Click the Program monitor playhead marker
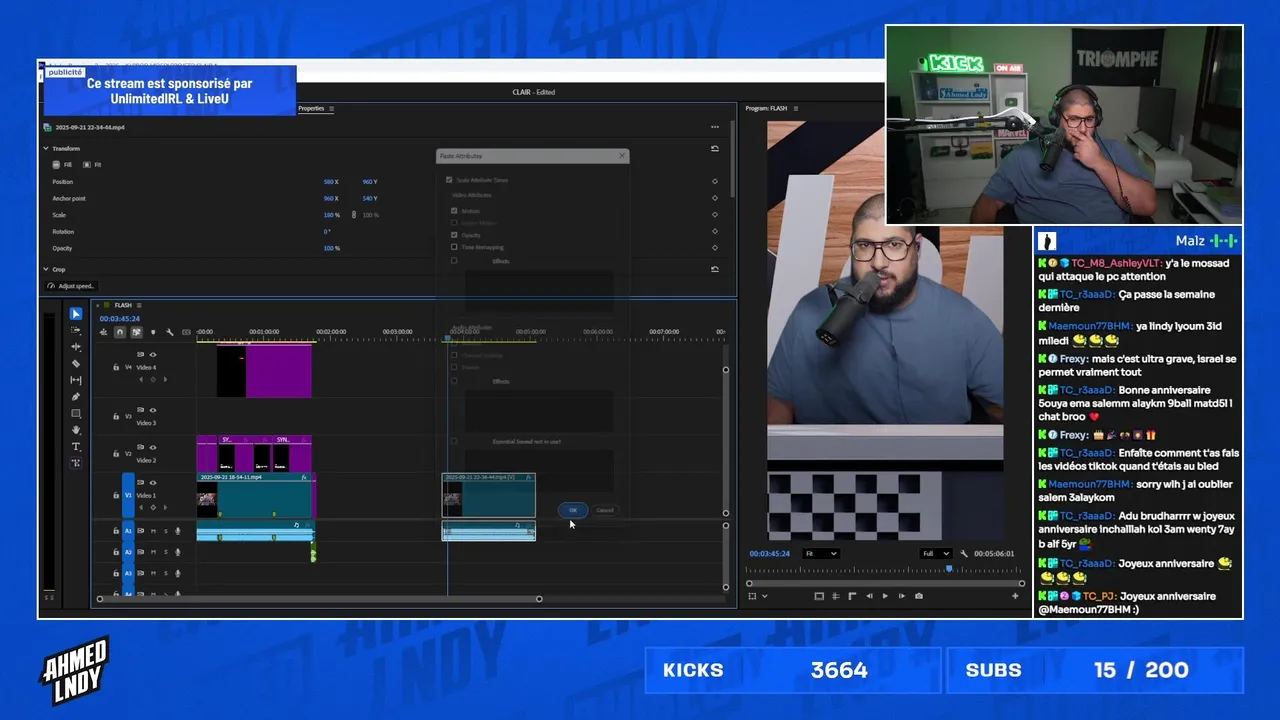The image size is (1280, 720). (x=949, y=569)
